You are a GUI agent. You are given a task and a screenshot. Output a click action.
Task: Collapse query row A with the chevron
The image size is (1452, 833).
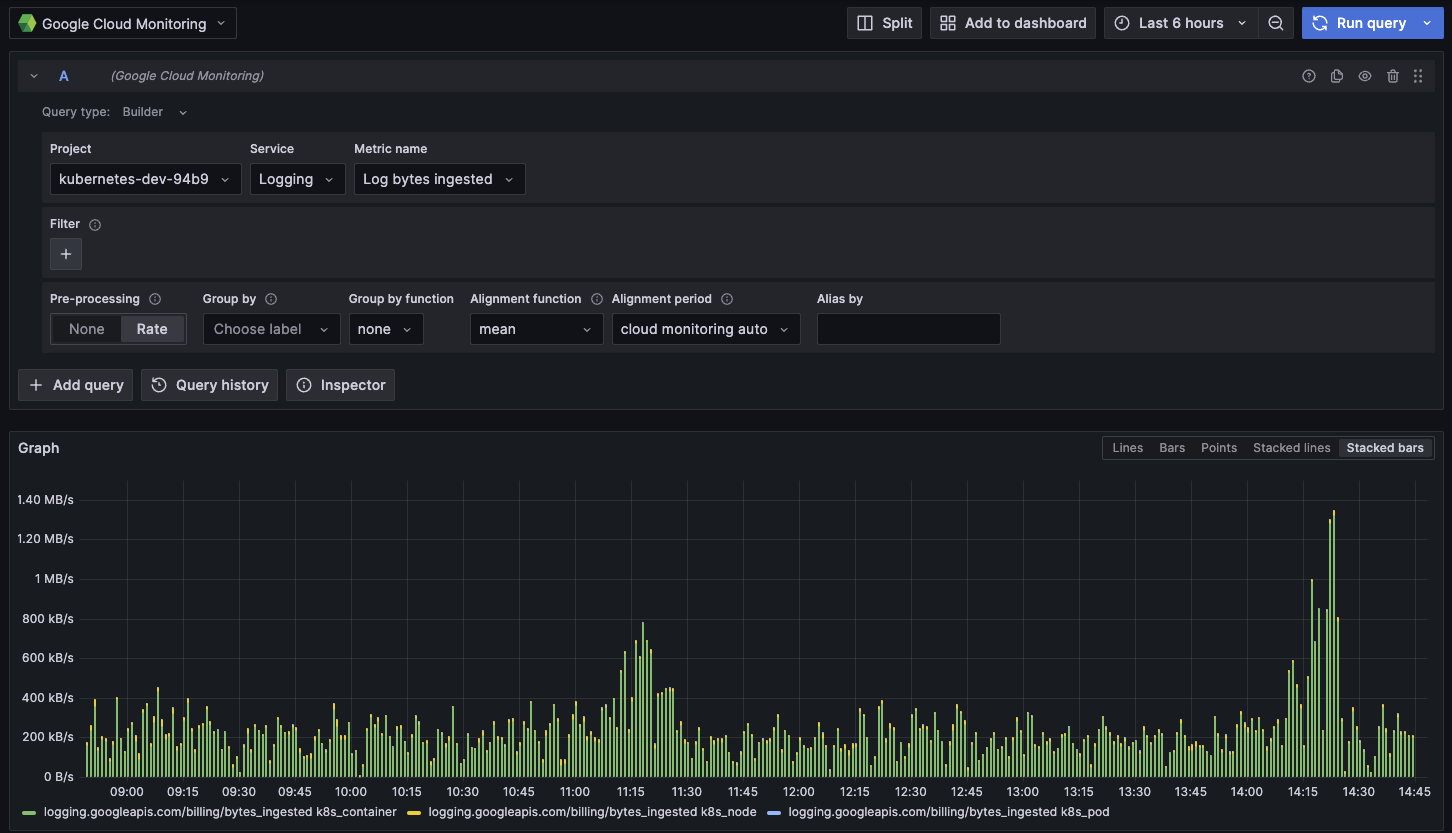pos(34,76)
